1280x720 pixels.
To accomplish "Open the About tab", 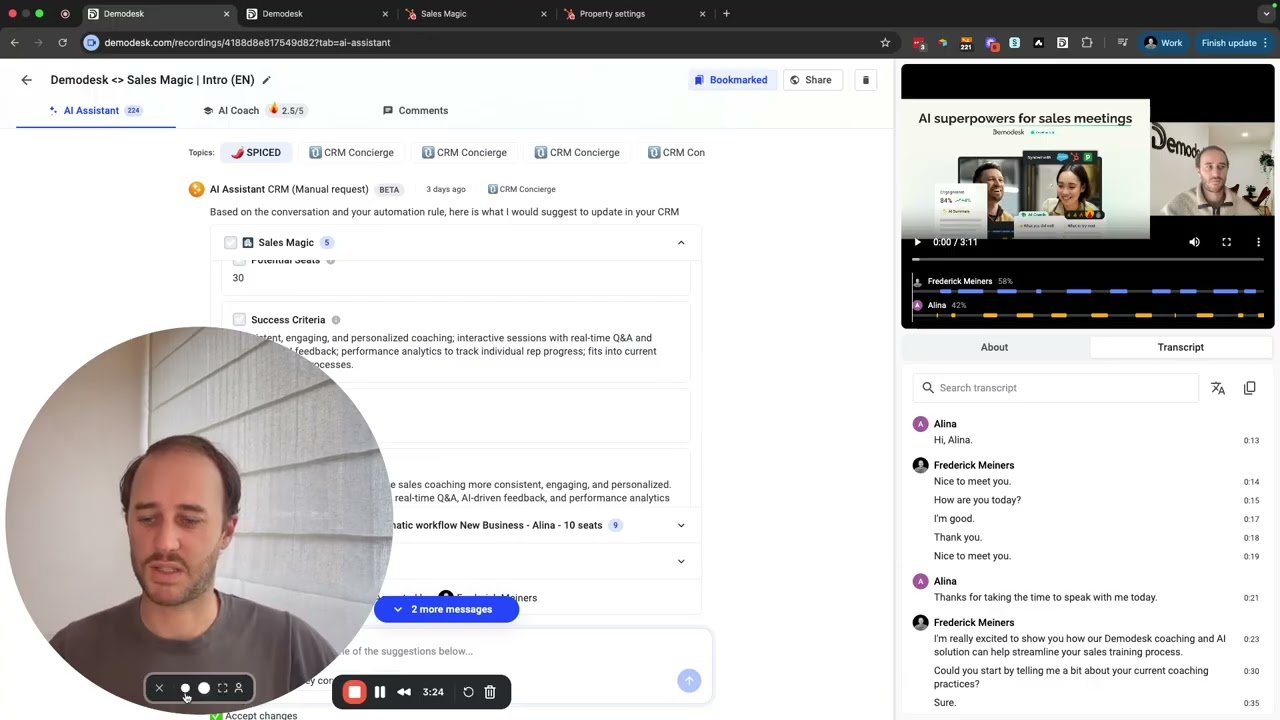I will point(994,347).
